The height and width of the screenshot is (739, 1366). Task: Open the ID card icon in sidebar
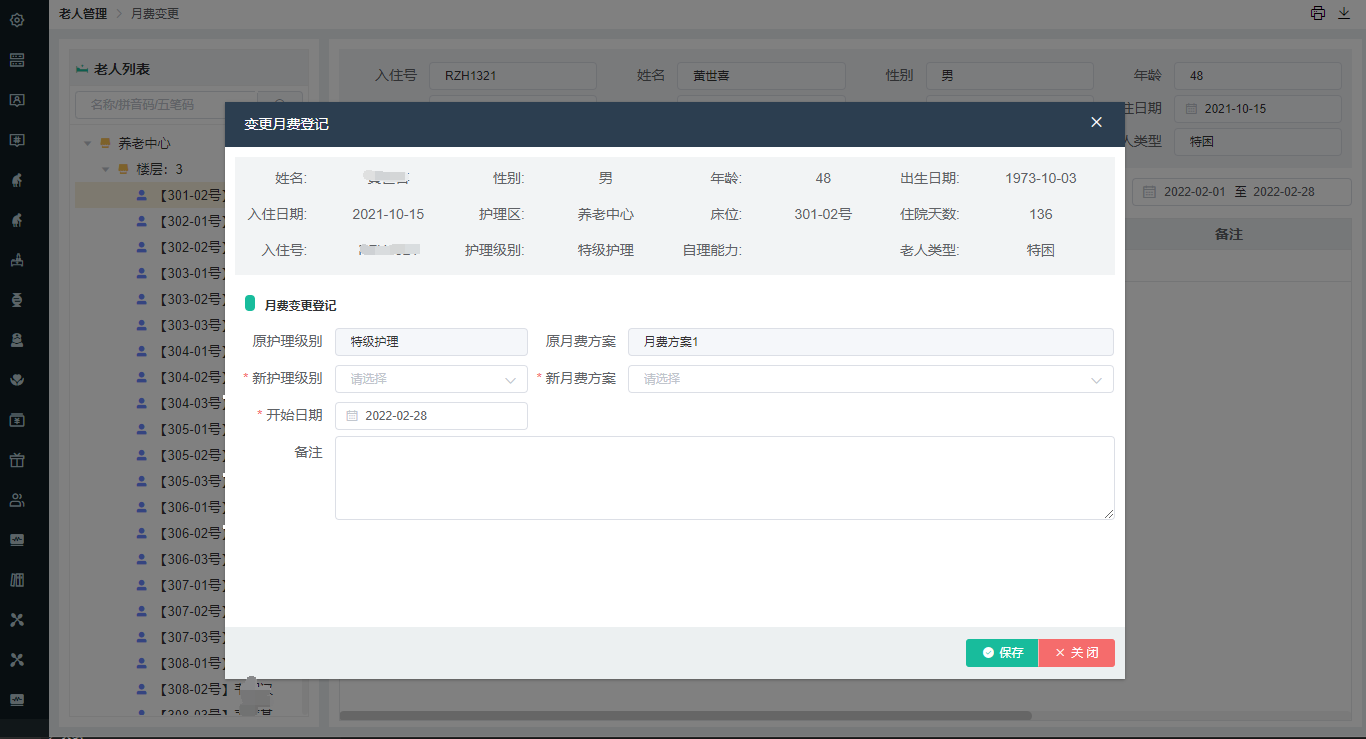coord(17,100)
